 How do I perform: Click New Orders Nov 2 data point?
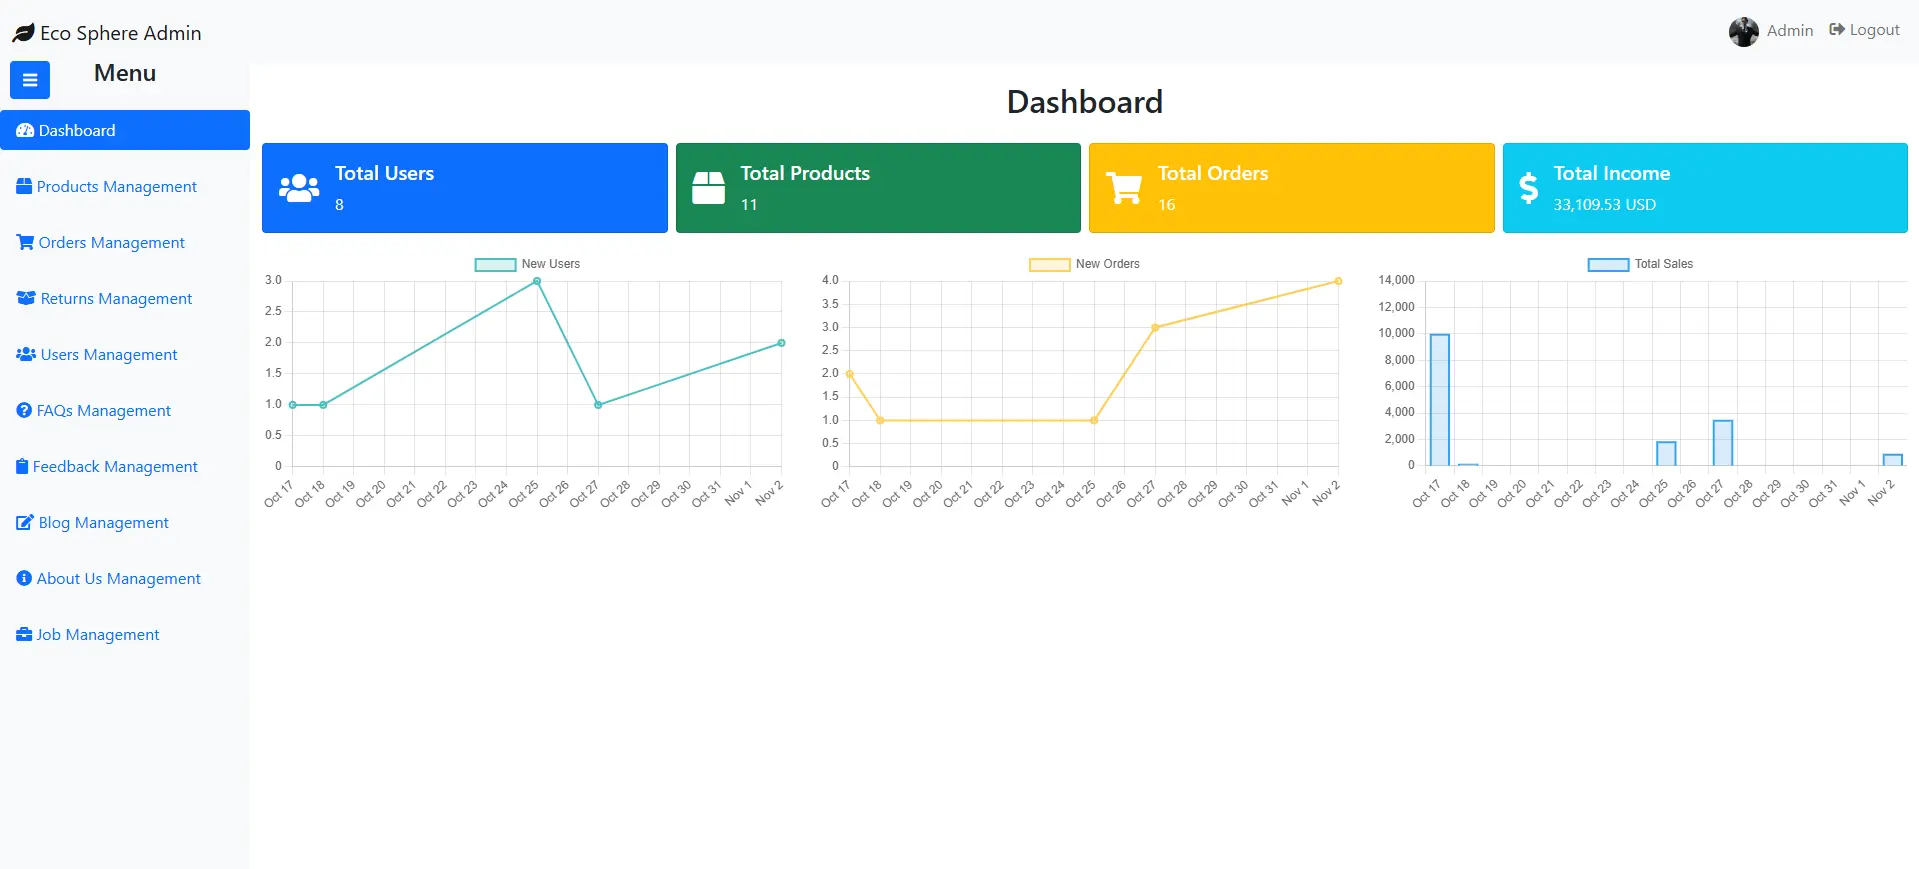pos(1338,281)
